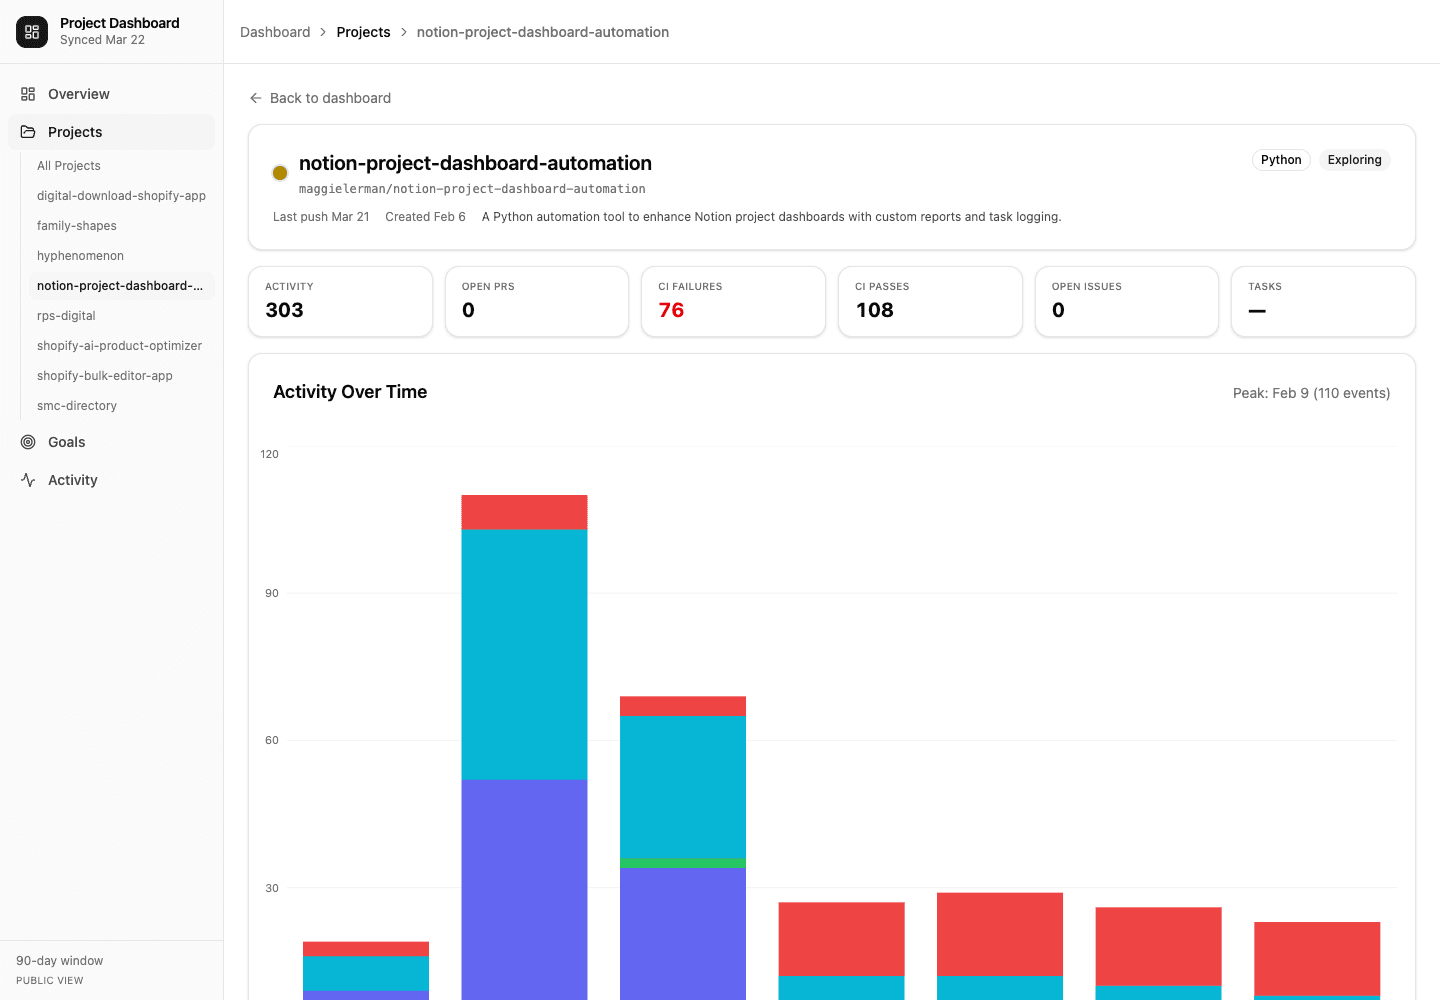Image resolution: width=1440 pixels, height=1000 pixels.
Task: Click the CI Passes 108 card
Action: click(x=930, y=301)
